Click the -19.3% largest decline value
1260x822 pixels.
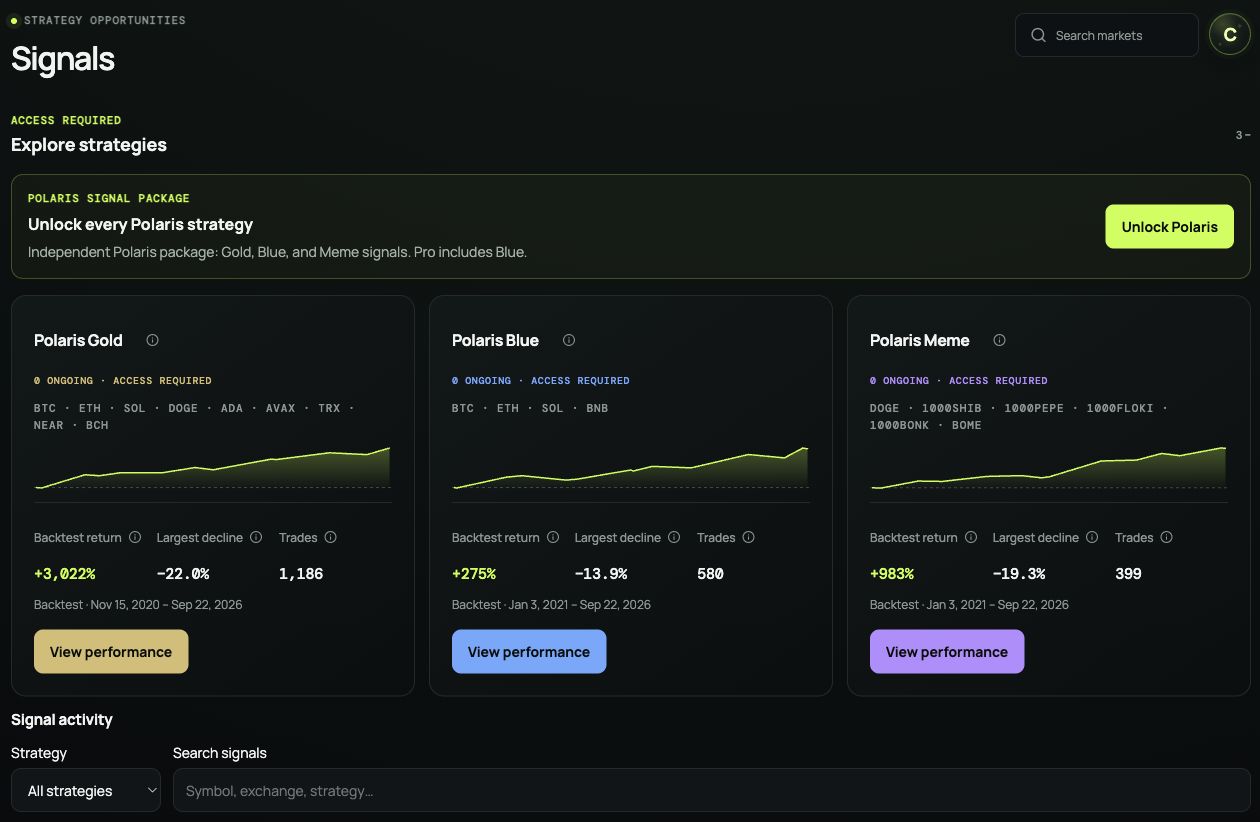point(1019,573)
